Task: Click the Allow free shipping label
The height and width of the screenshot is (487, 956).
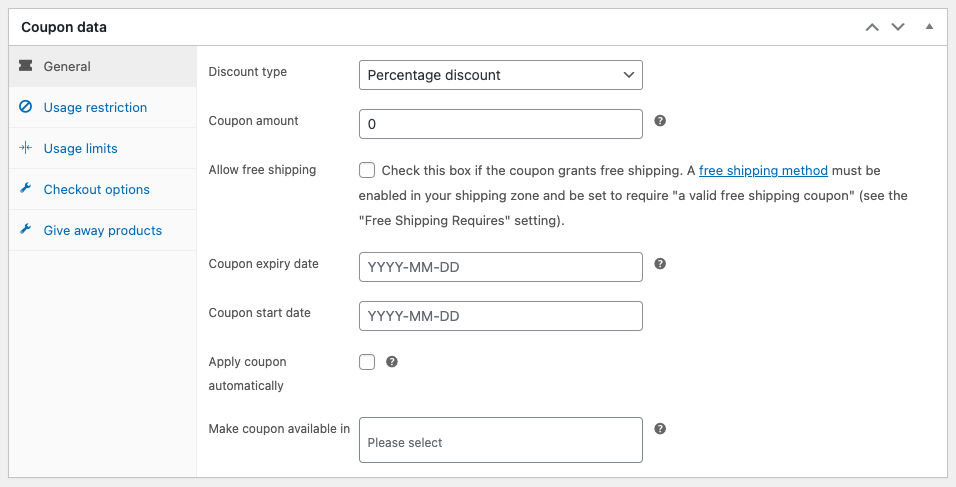Action: (x=262, y=169)
